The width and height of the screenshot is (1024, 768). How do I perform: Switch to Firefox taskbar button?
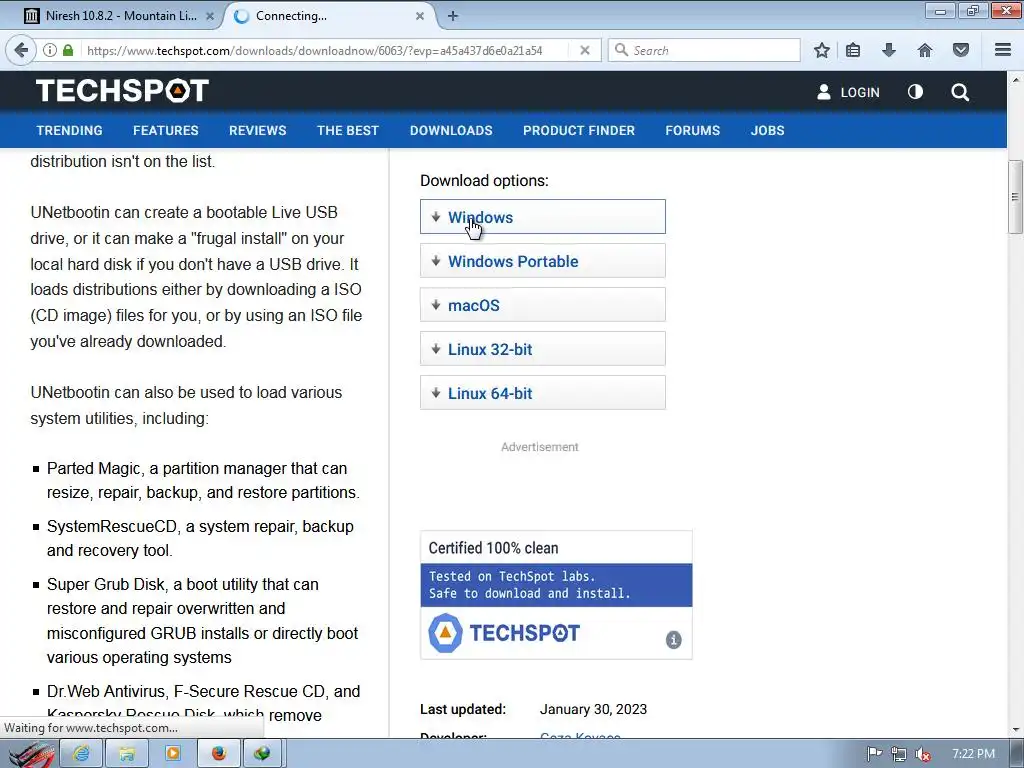tap(218, 754)
